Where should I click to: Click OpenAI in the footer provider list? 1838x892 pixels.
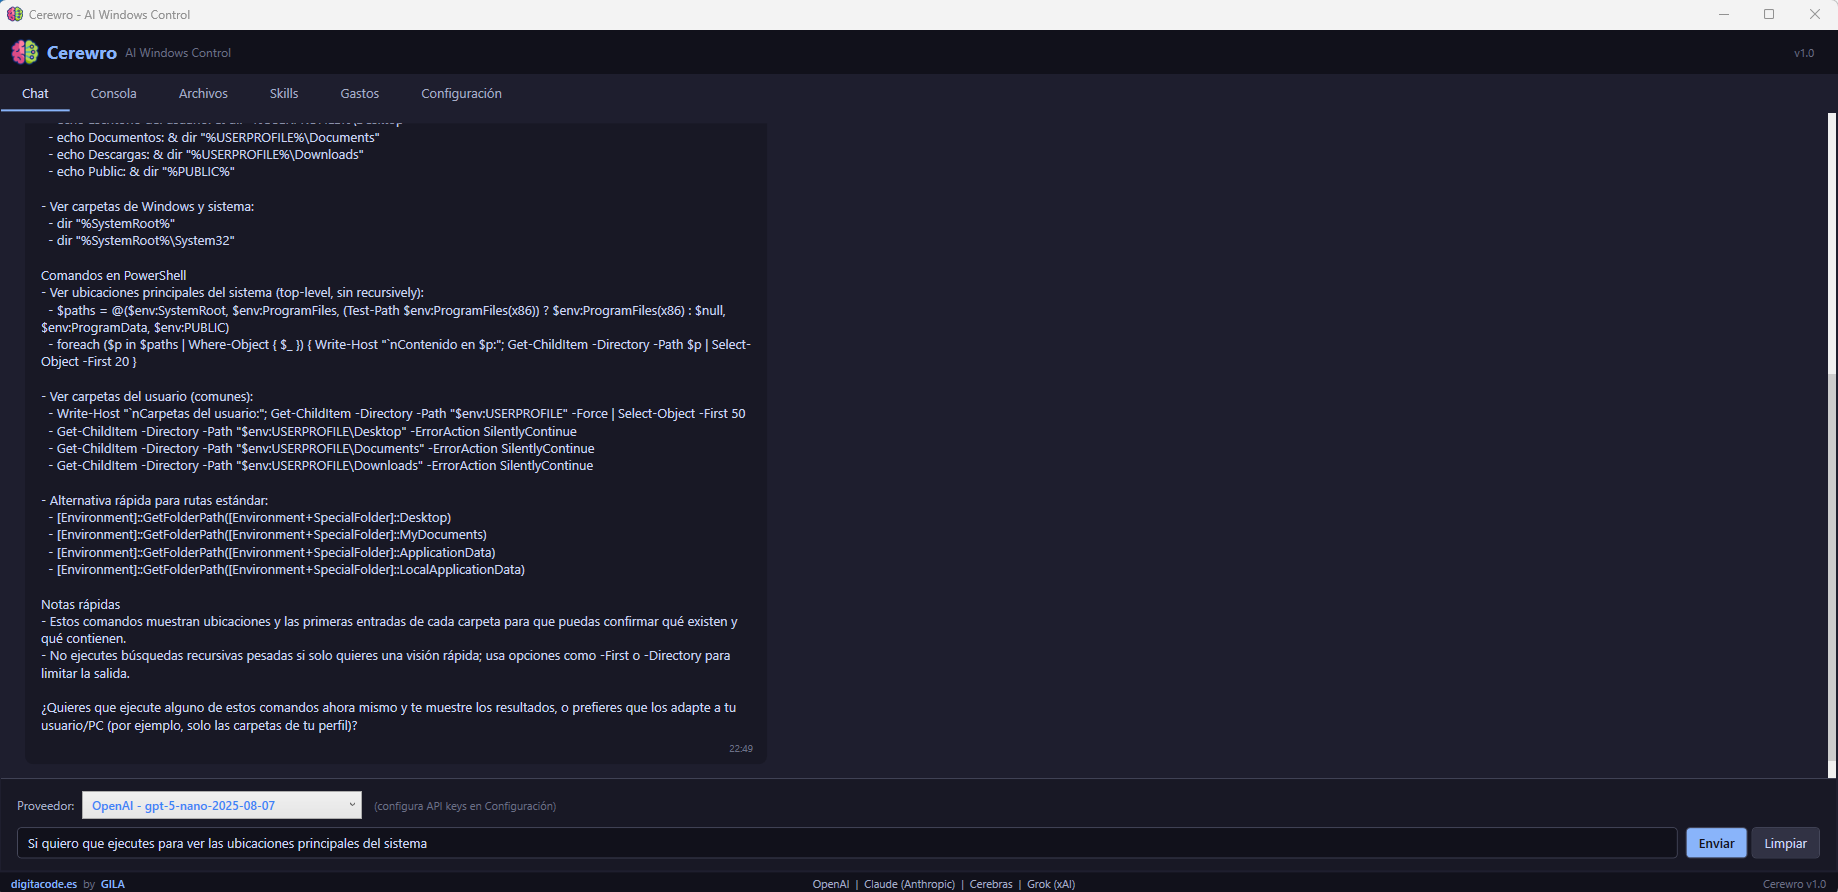(830, 884)
